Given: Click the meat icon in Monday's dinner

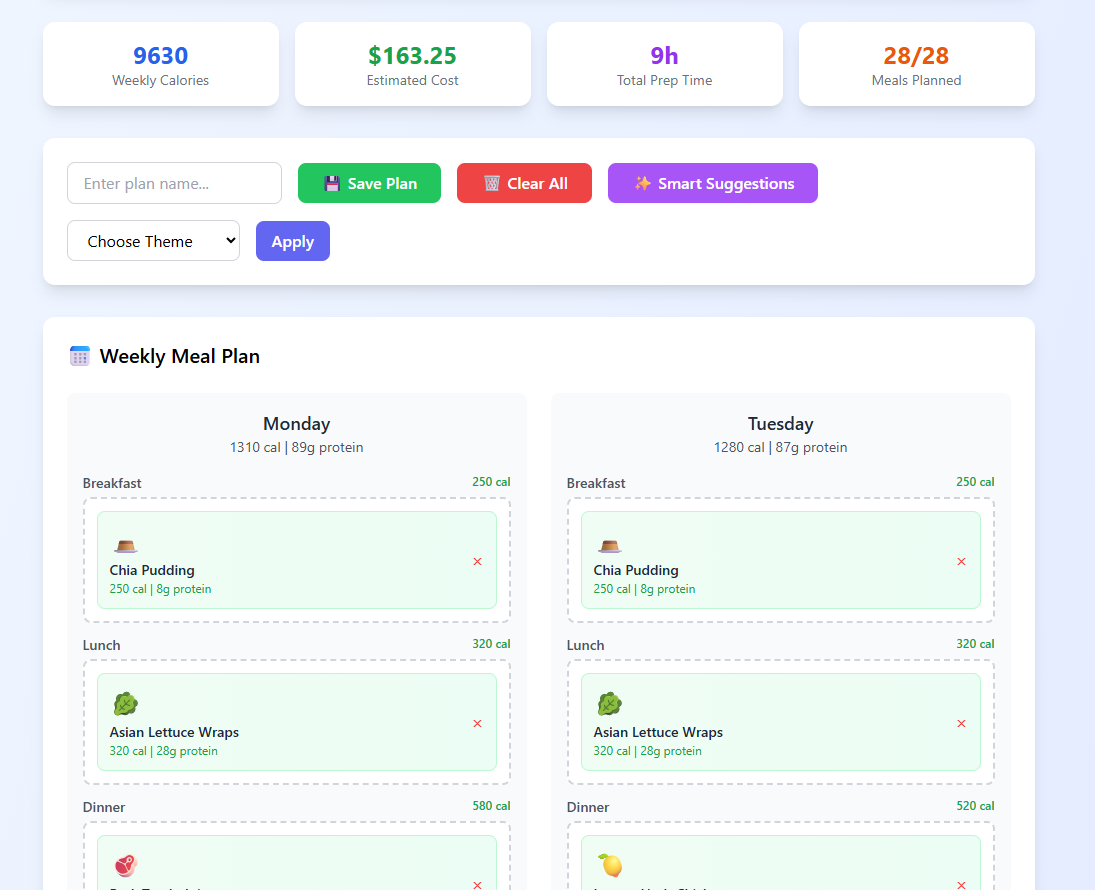Looking at the screenshot, I should [x=126, y=866].
